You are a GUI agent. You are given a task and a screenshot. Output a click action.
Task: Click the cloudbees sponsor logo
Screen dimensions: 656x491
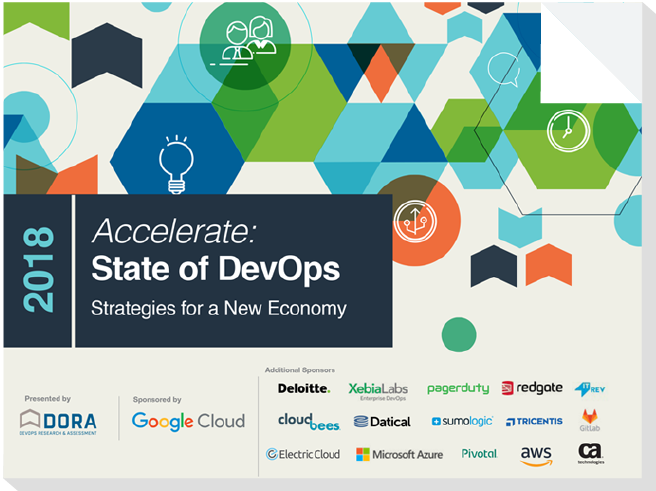[x=309, y=422]
